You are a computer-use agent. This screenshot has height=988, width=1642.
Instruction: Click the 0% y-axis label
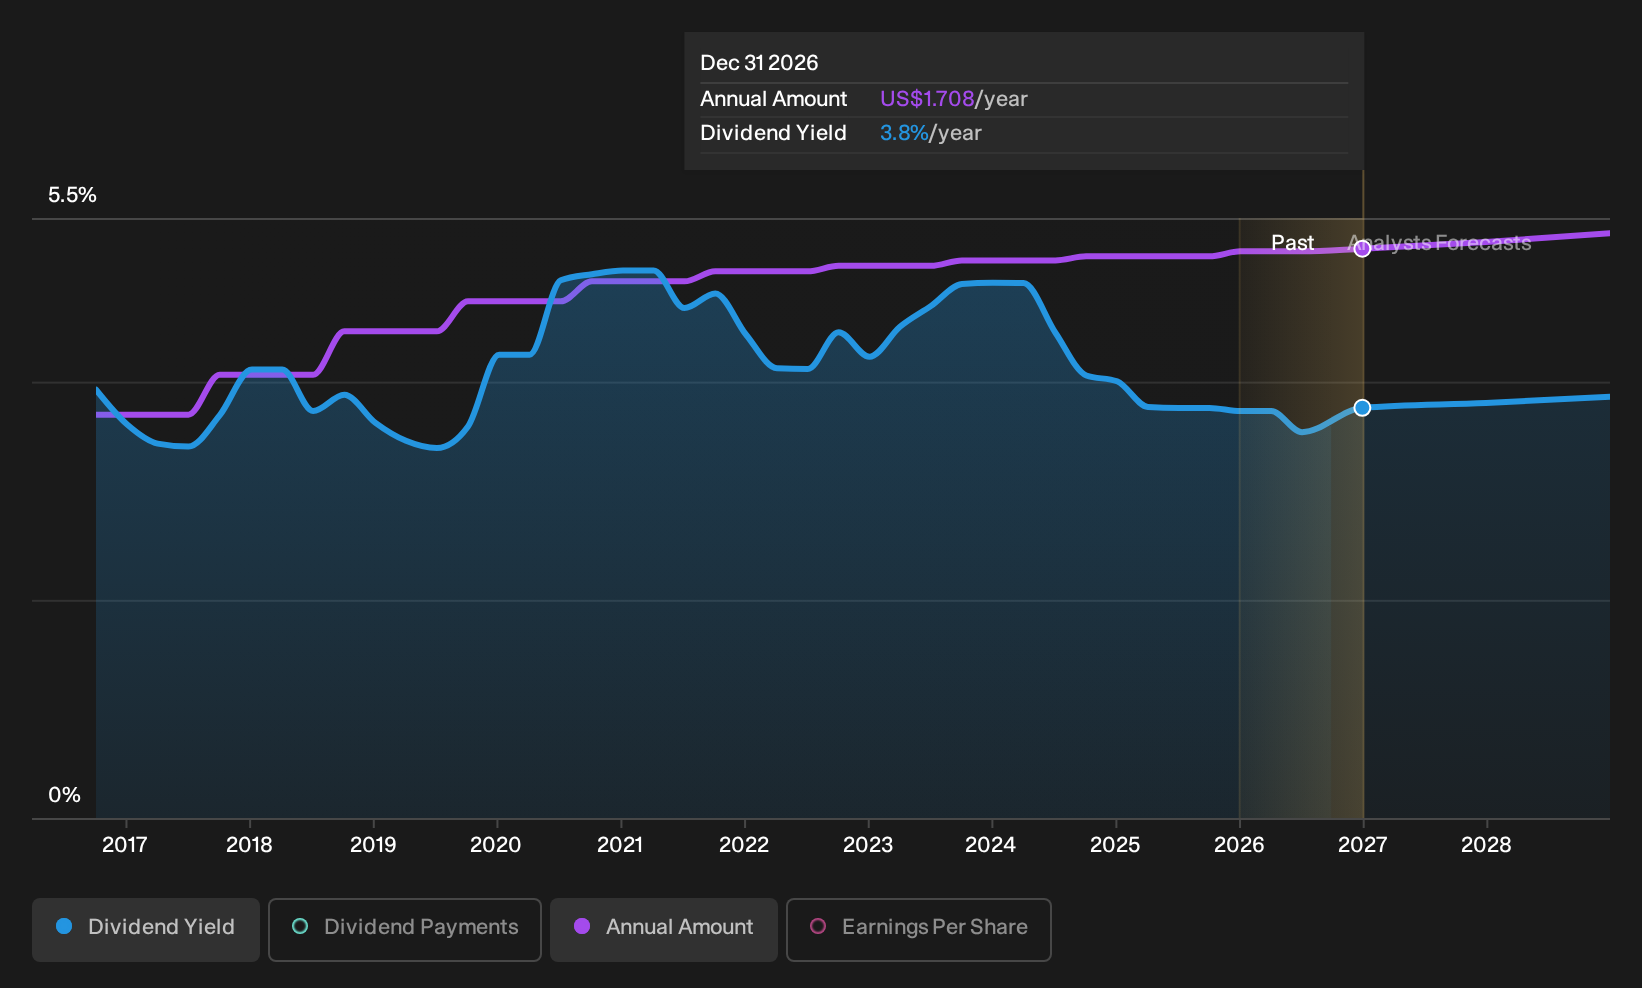pyautogui.click(x=65, y=795)
